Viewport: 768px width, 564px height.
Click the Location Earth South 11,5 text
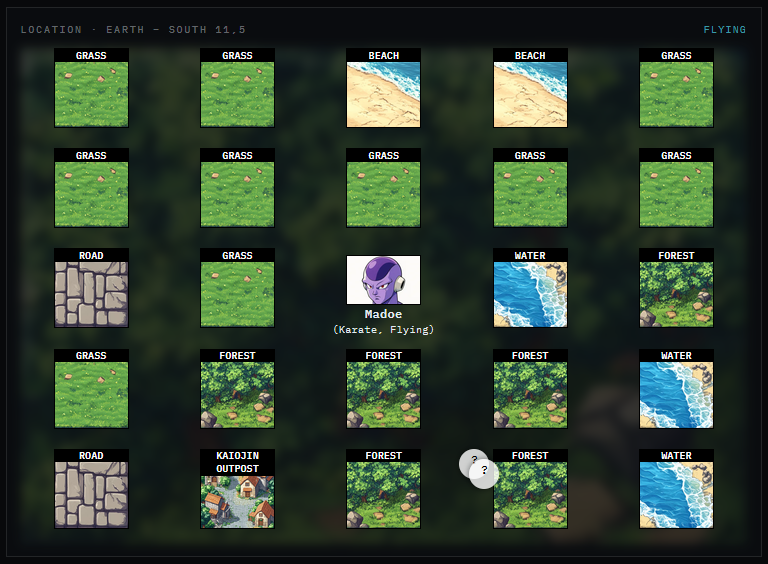[x=133, y=29]
